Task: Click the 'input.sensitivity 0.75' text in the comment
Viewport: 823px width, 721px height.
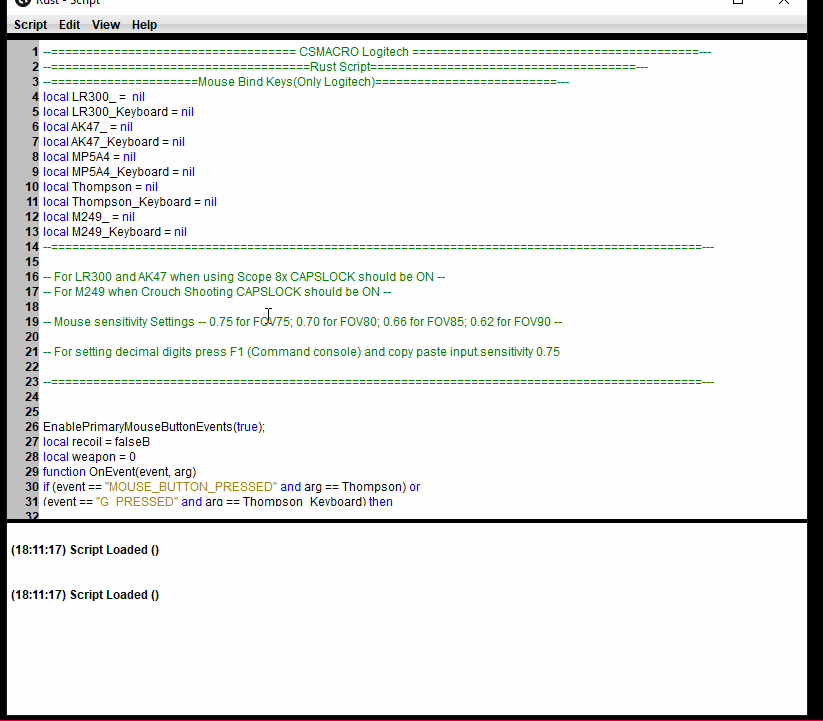Action: pos(504,352)
